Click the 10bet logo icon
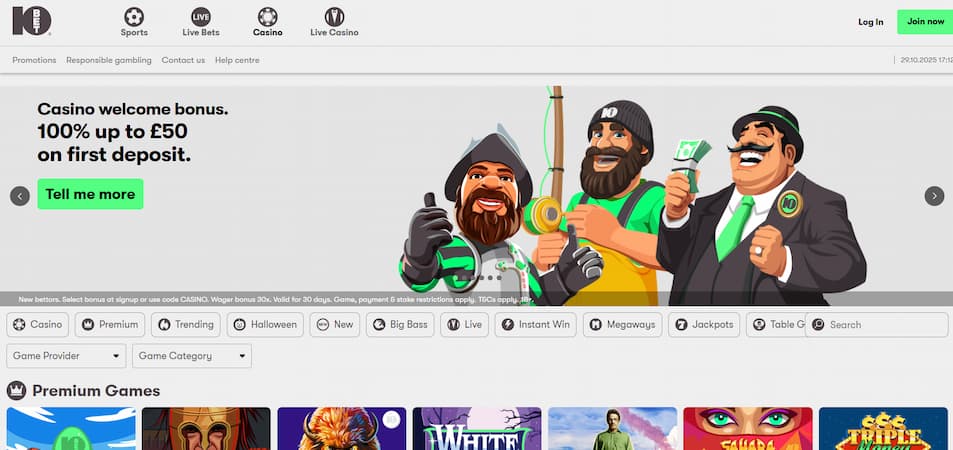 (x=33, y=21)
